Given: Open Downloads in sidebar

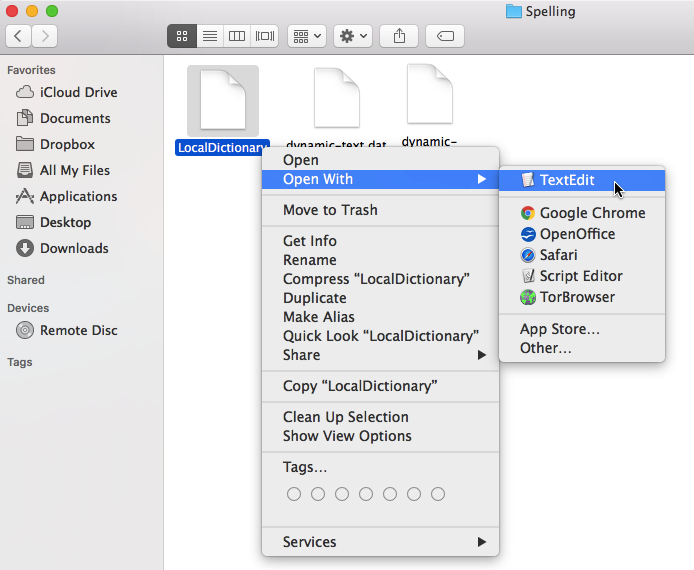Looking at the screenshot, I should click(62, 248).
